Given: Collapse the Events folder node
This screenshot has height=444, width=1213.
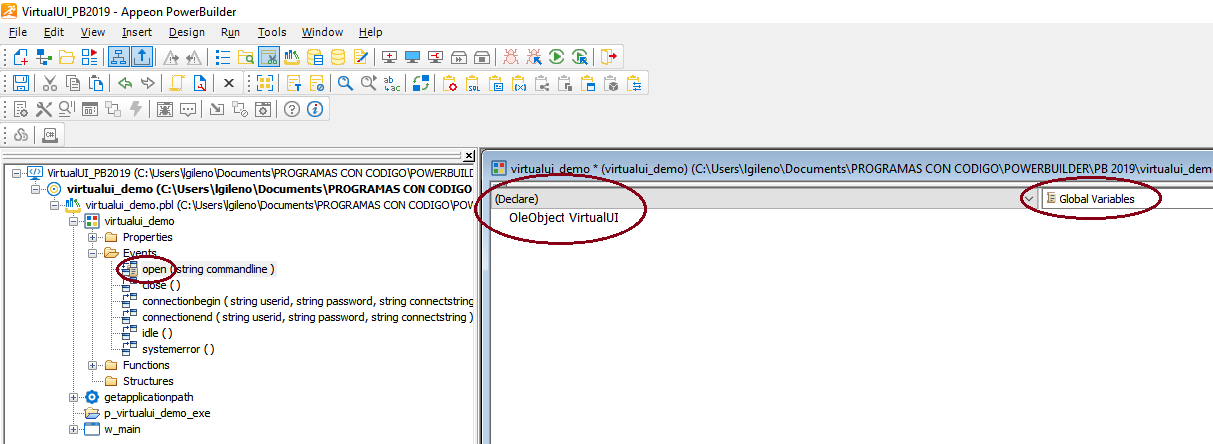Looking at the screenshot, I should pos(93,253).
